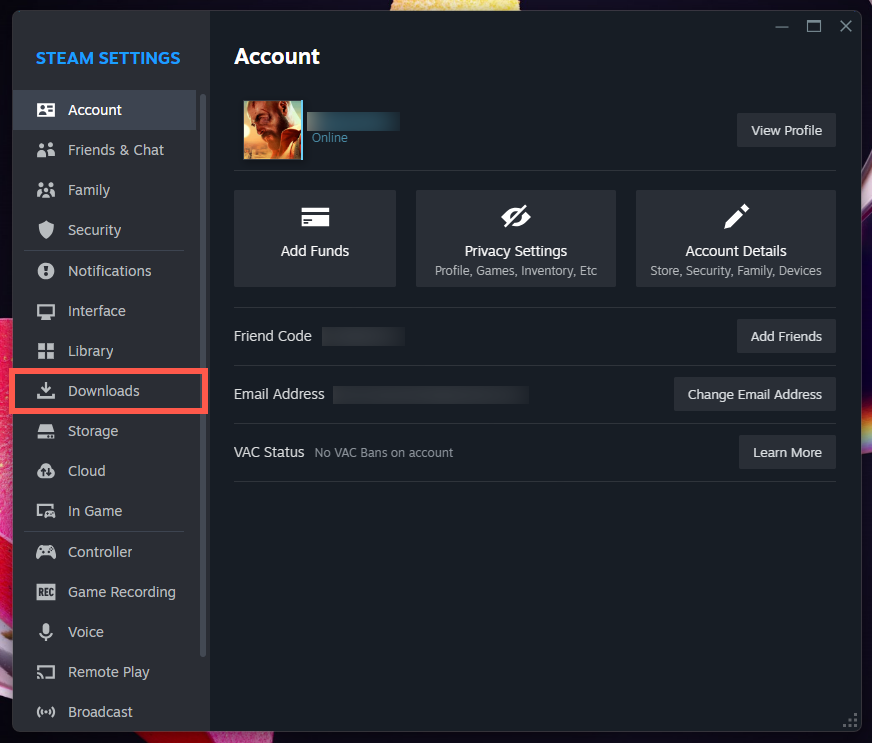Select the Library grid icon

pos(46,351)
